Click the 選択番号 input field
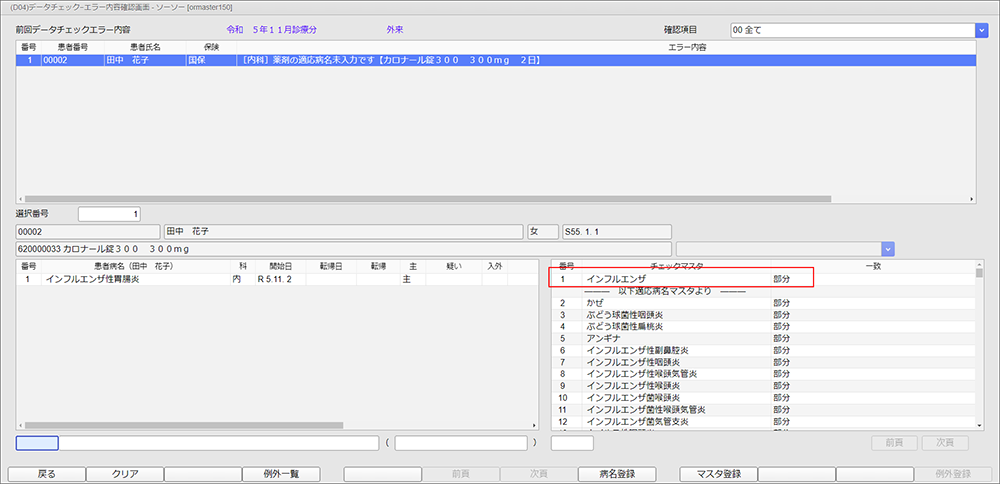The image size is (1000, 484). pos(108,214)
